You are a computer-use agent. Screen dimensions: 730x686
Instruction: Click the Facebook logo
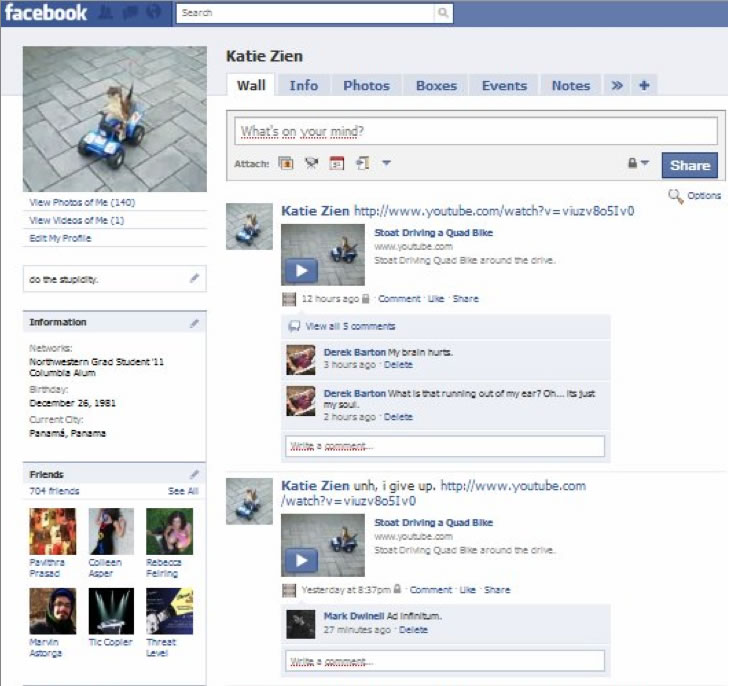point(46,13)
